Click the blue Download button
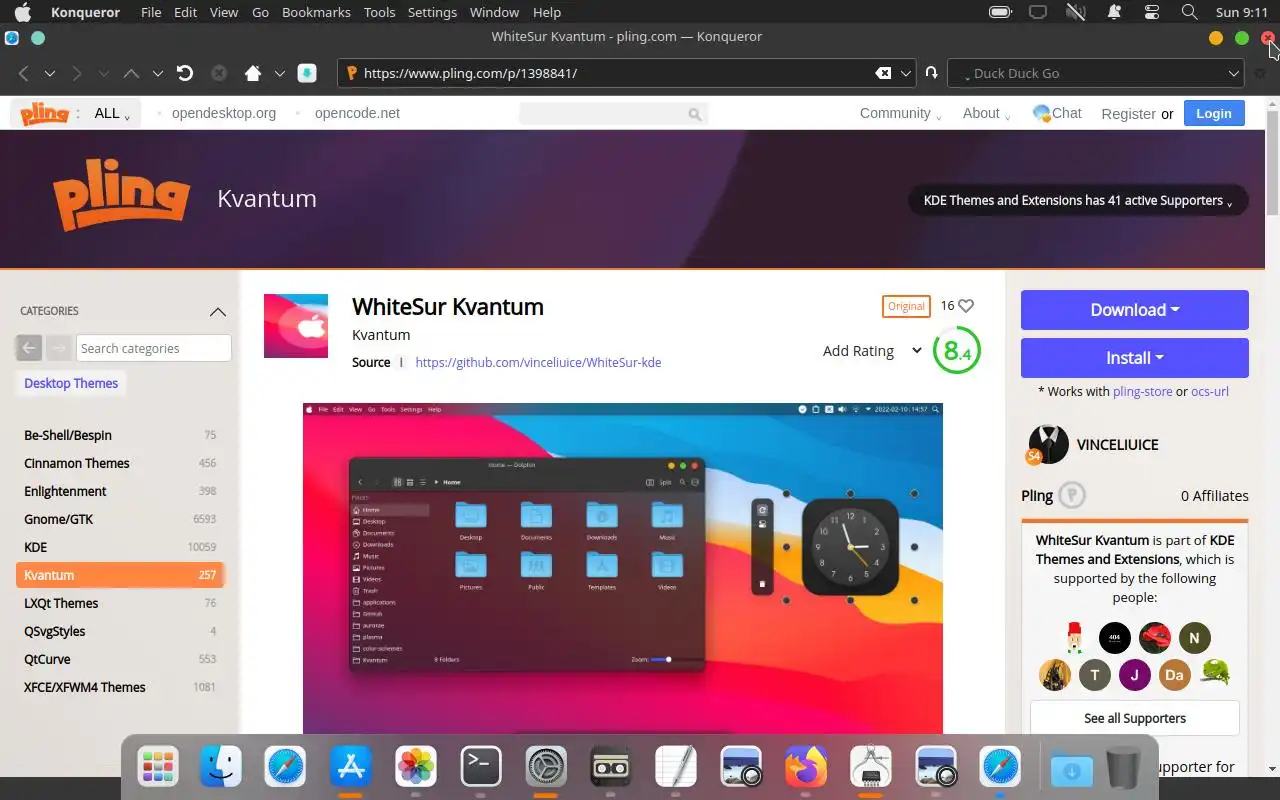This screenshot has width=1280, height=800. [1135, 310]
